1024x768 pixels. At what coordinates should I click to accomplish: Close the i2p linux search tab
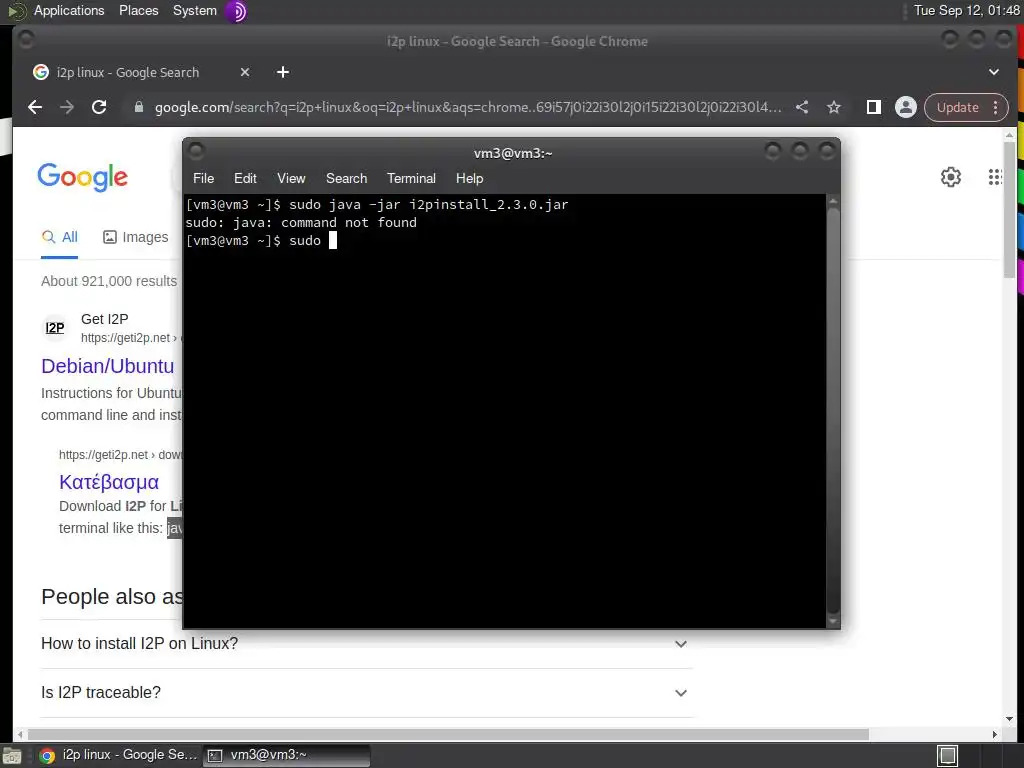(245, 72)
